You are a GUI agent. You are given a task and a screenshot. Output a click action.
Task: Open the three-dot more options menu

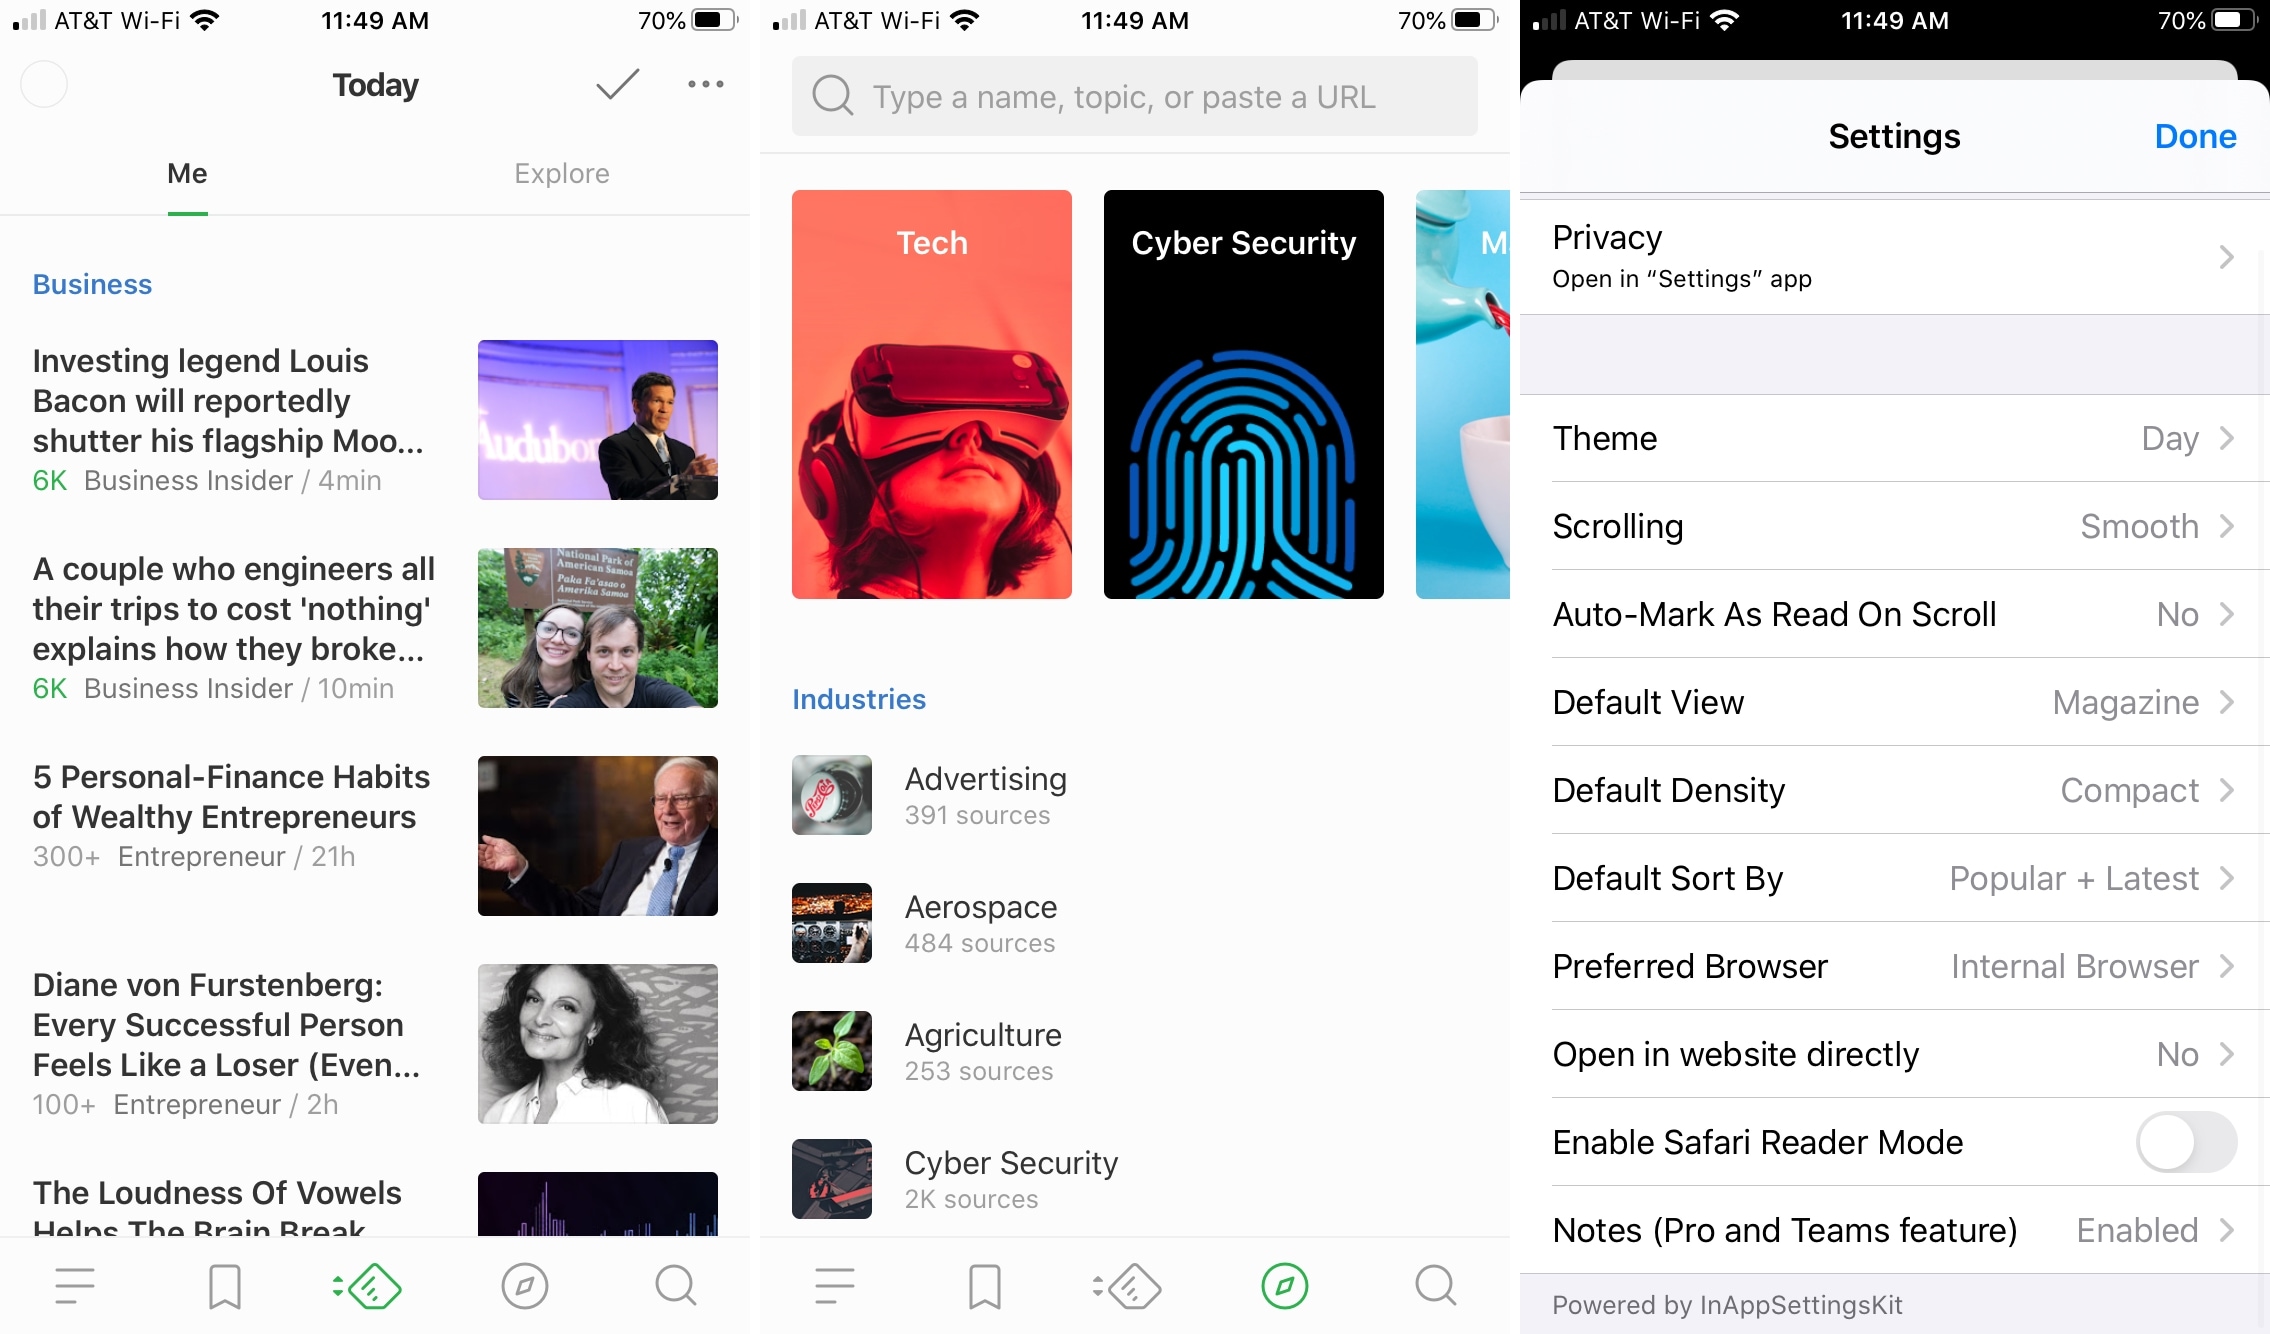point(705,85)
